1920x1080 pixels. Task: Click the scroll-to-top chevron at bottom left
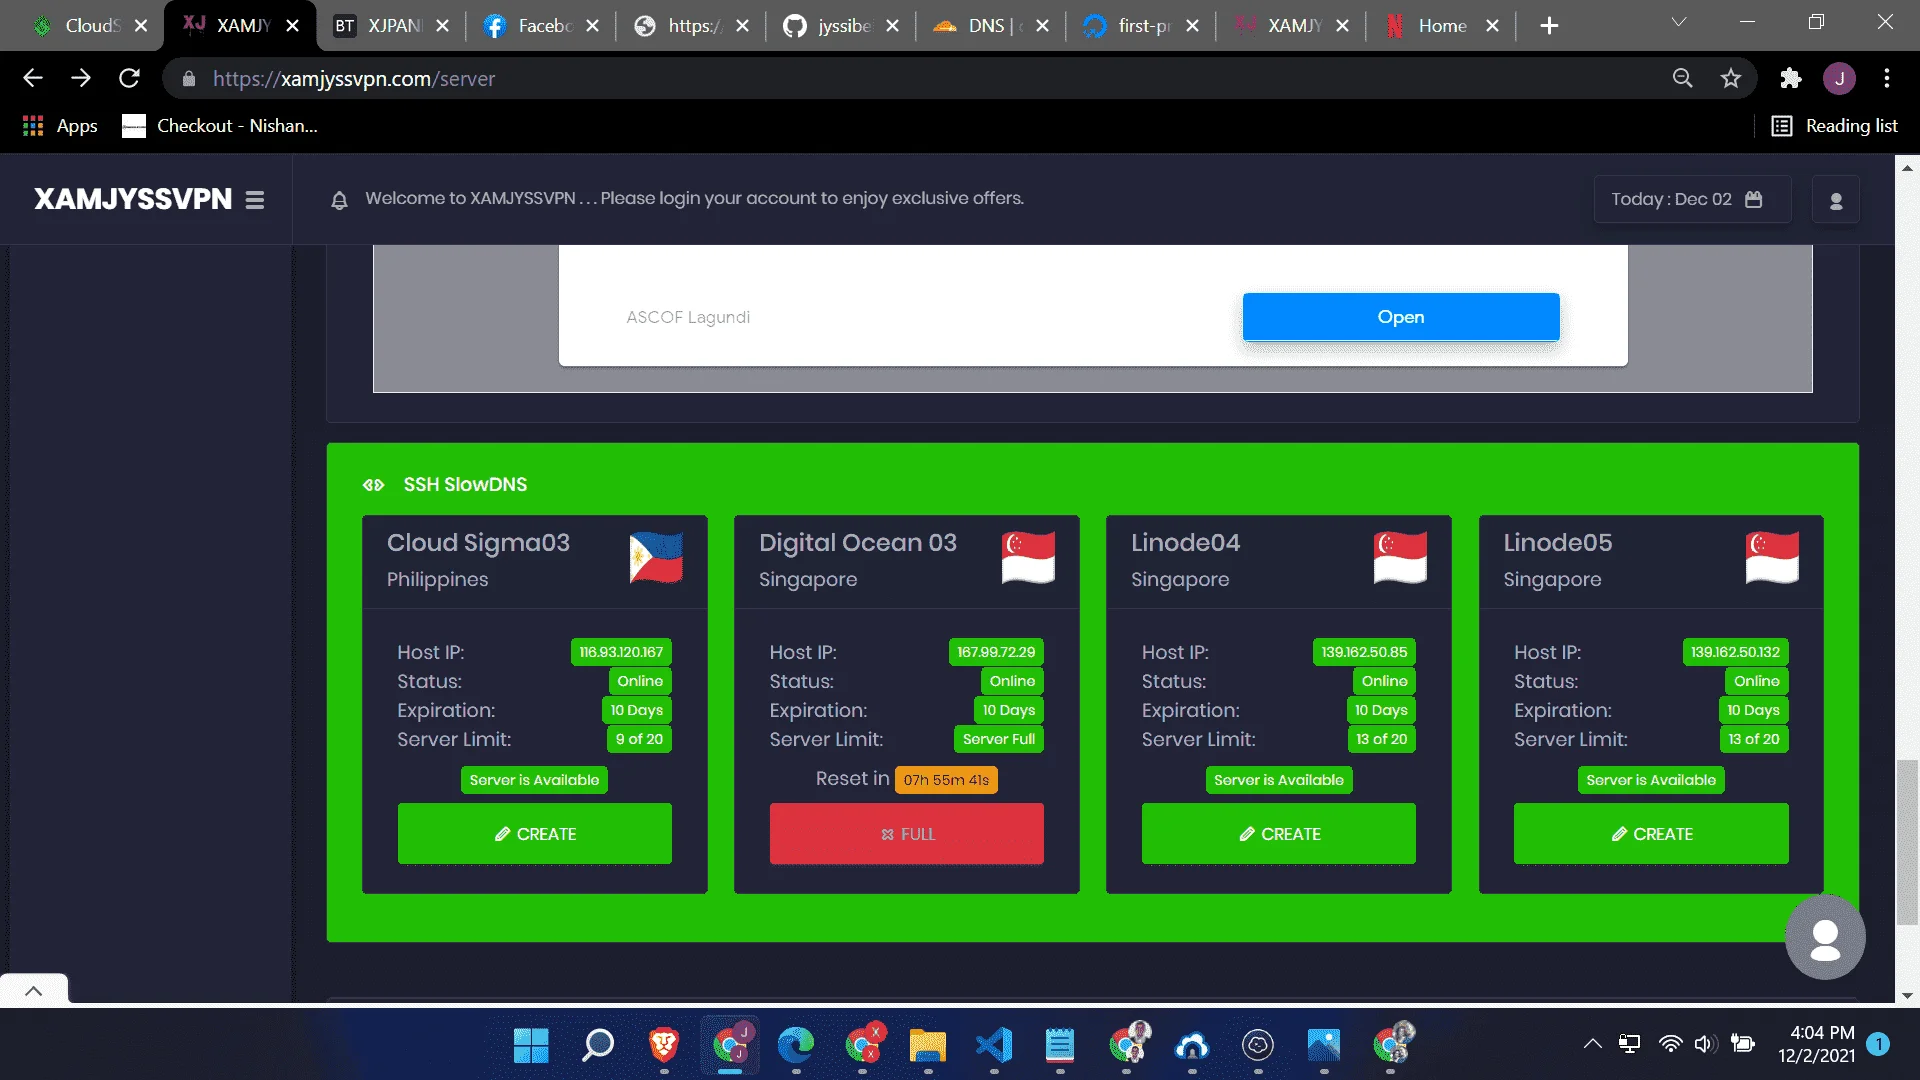coord(33,991)
